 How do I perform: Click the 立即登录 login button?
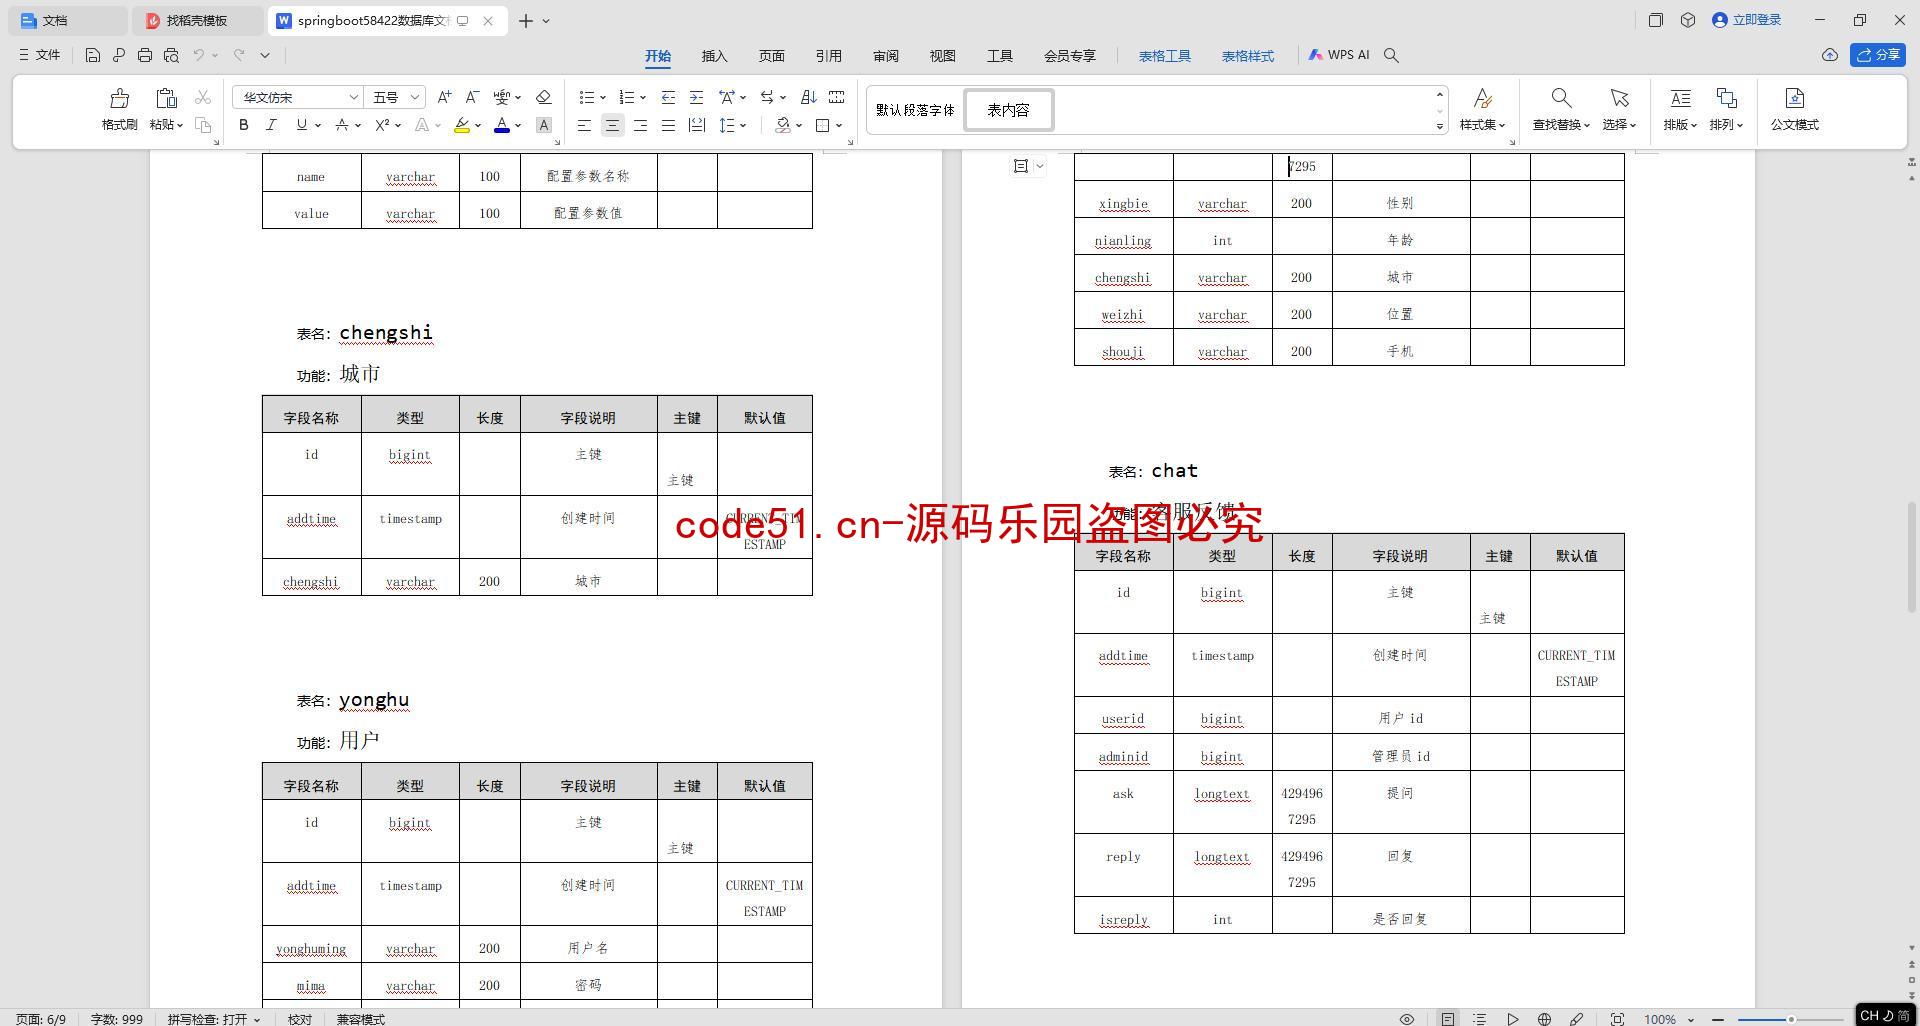(1747, 20)
